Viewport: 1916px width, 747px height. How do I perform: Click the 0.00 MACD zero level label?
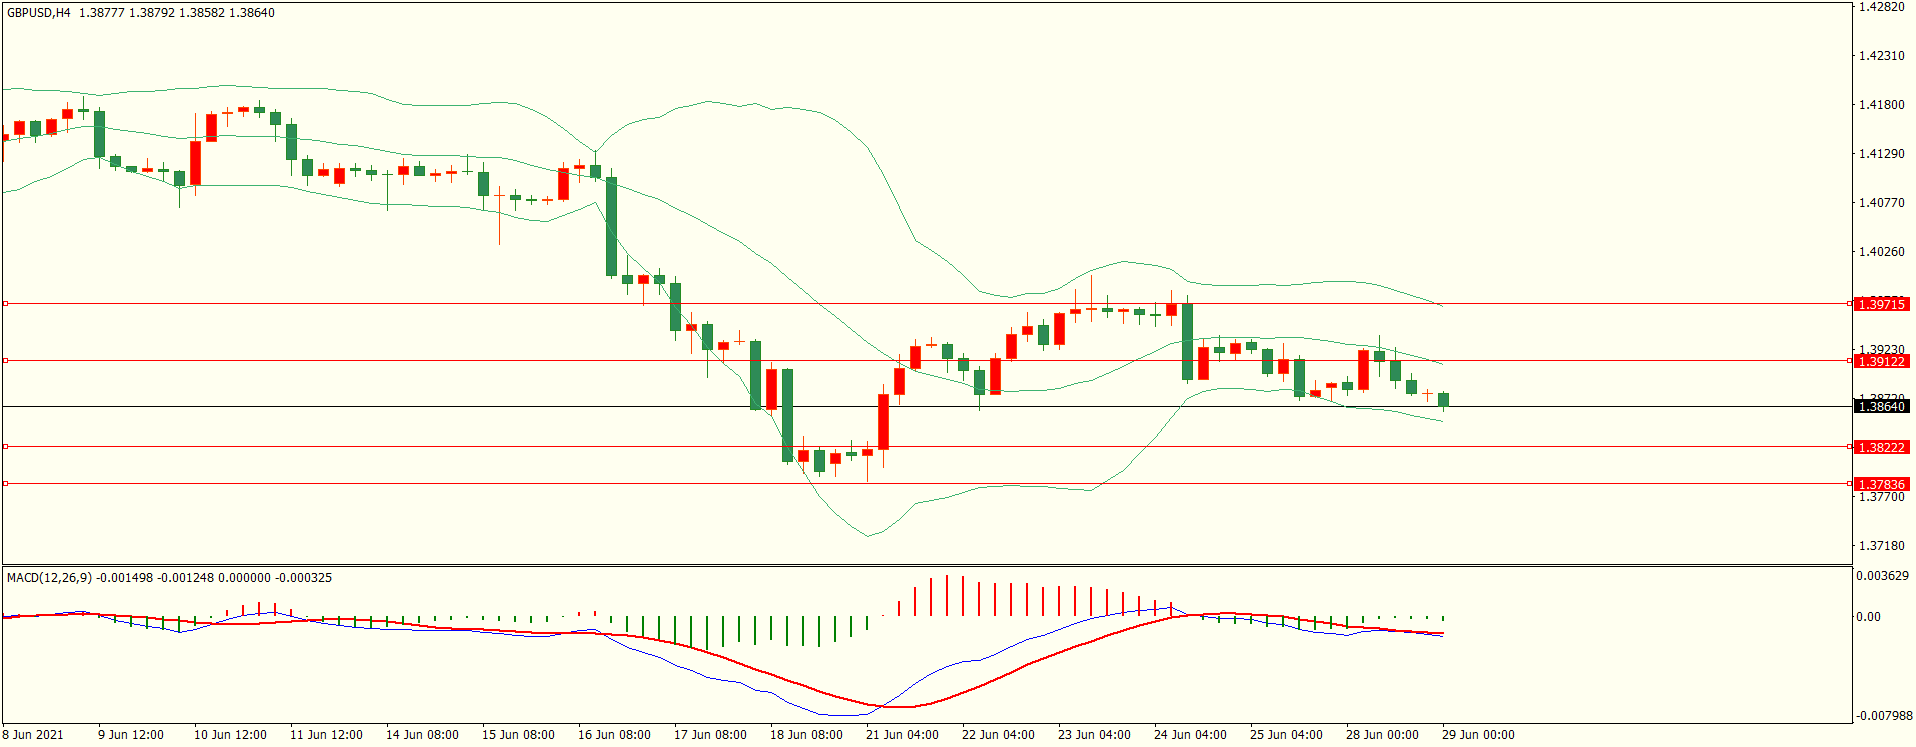1868,617
